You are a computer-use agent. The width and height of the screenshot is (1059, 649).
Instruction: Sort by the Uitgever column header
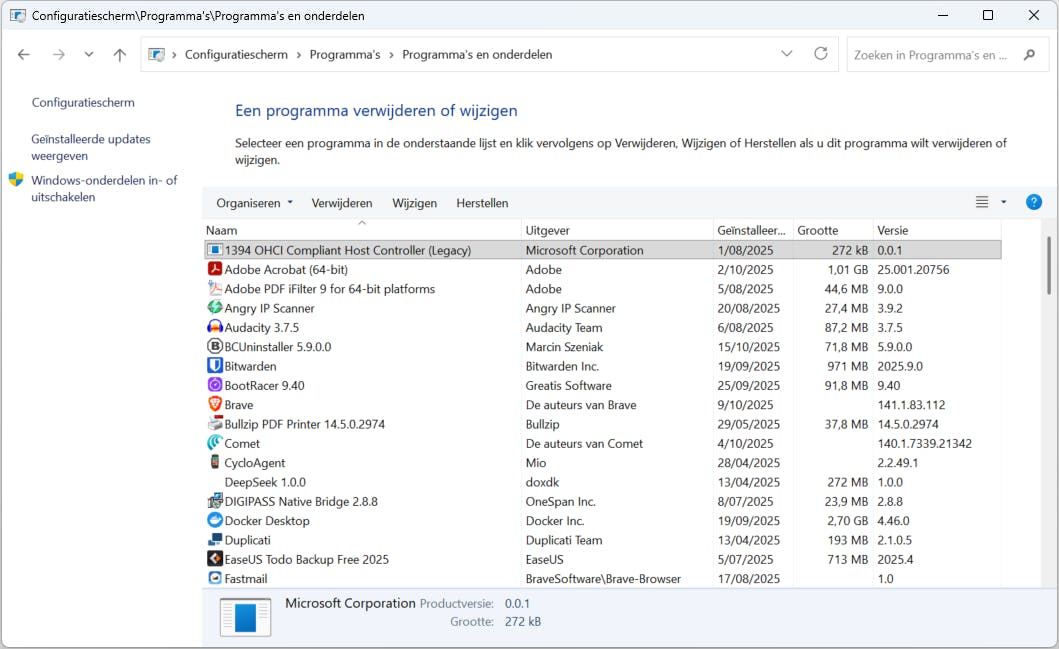point(617,230)
